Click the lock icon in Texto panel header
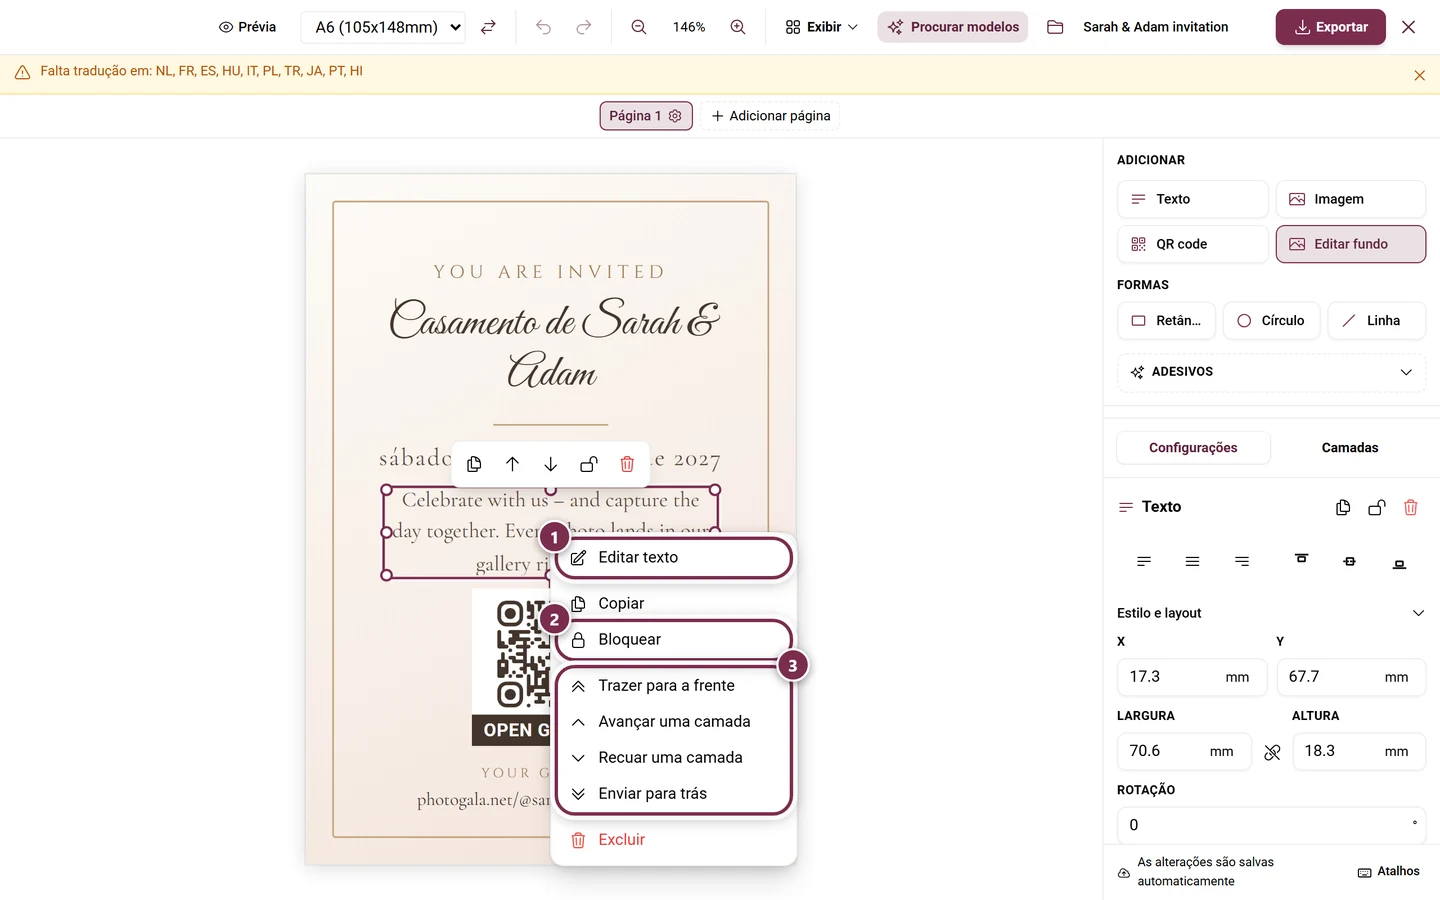Viewport: 1440px width, 900px height. click(1377, 507)
